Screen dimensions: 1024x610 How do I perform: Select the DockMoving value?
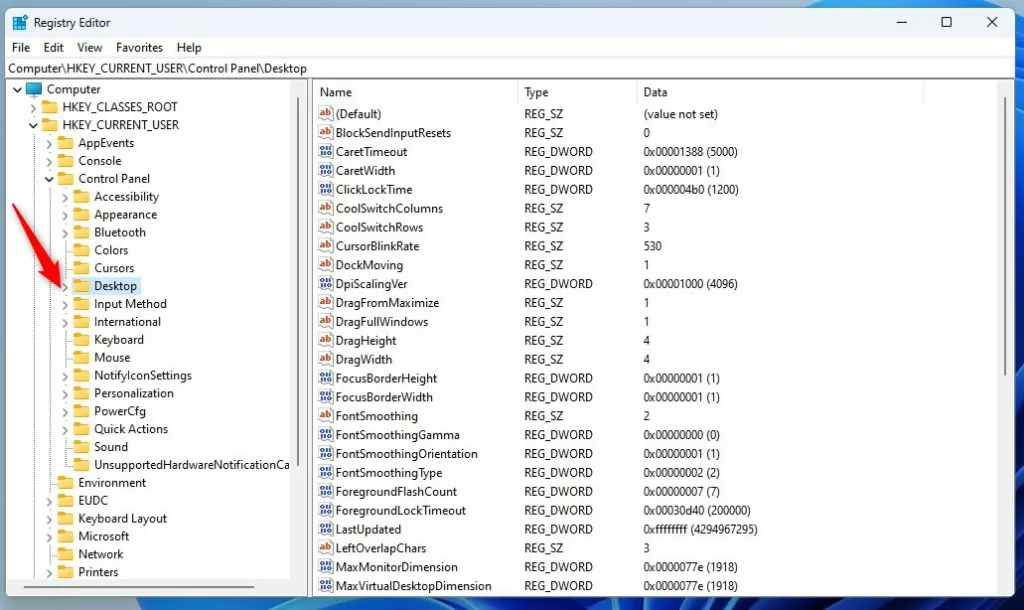pos(369,265)
